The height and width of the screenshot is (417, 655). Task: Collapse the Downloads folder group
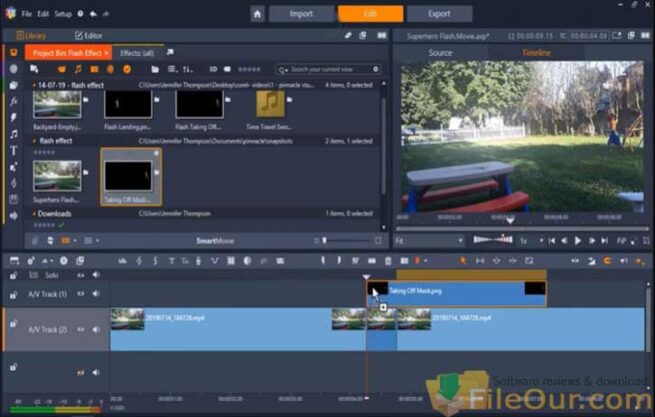34,214
